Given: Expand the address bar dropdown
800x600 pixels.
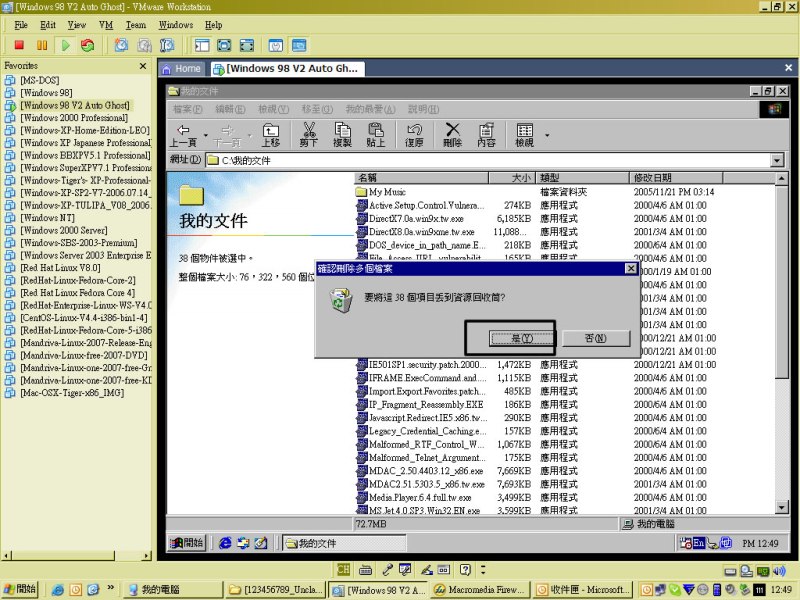Looking at the screenshot, I should (777, 160).
